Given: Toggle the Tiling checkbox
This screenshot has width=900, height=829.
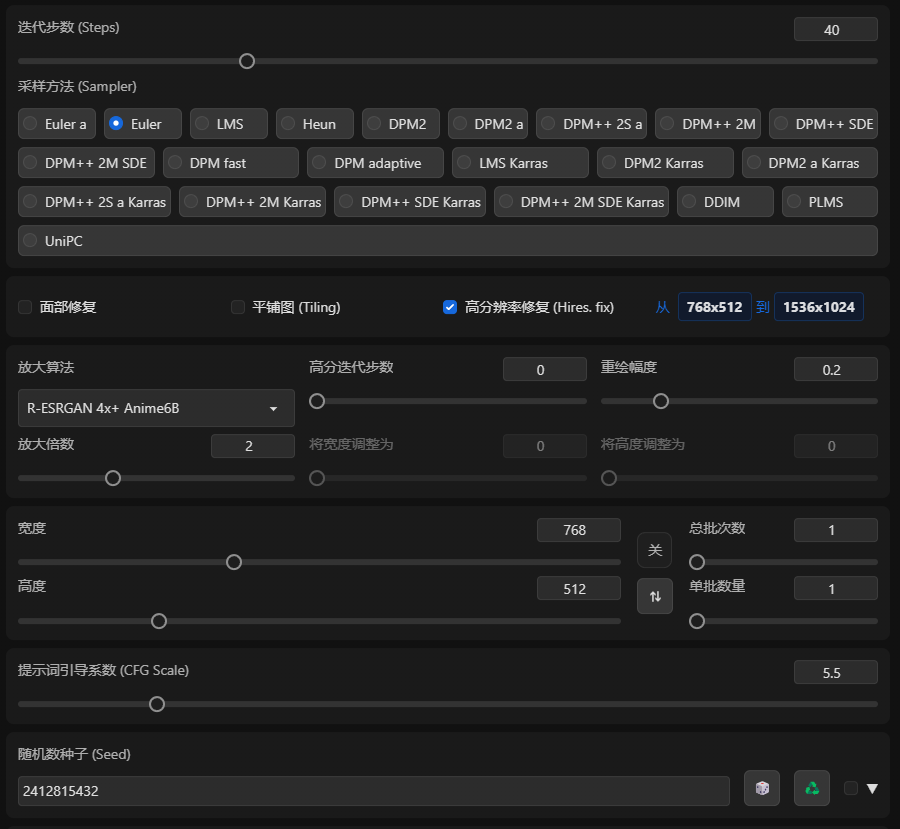Looking at the screenshot, I should [238, 307].
